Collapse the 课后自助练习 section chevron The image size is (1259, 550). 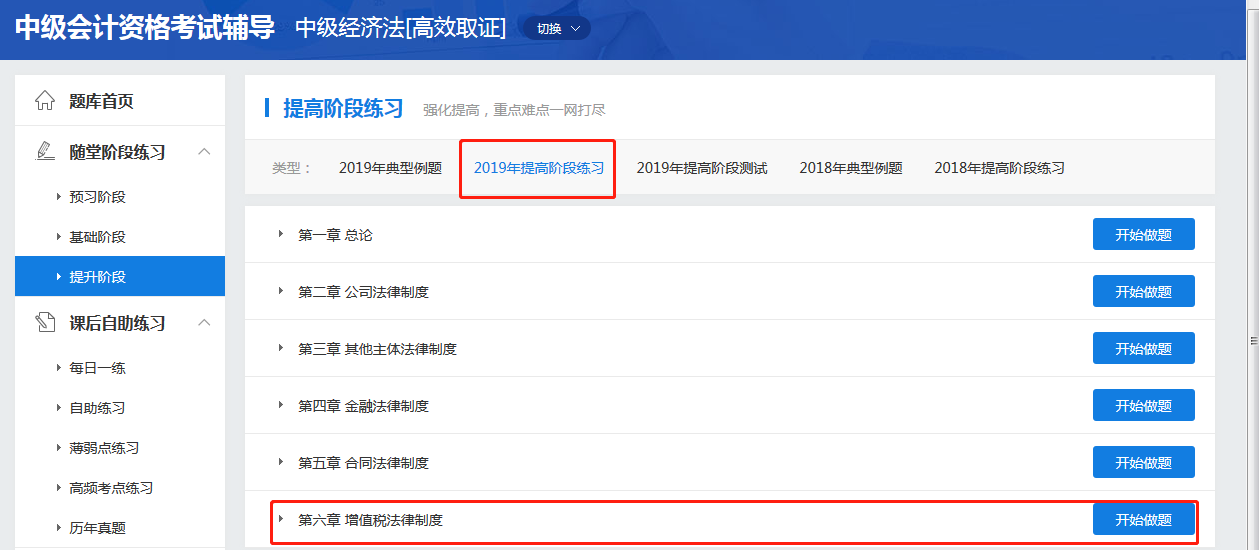click(204, 323)
